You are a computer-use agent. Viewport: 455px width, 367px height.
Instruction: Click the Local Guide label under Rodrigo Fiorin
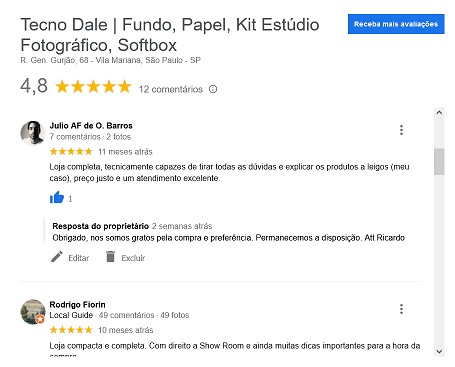pos(71,315)
